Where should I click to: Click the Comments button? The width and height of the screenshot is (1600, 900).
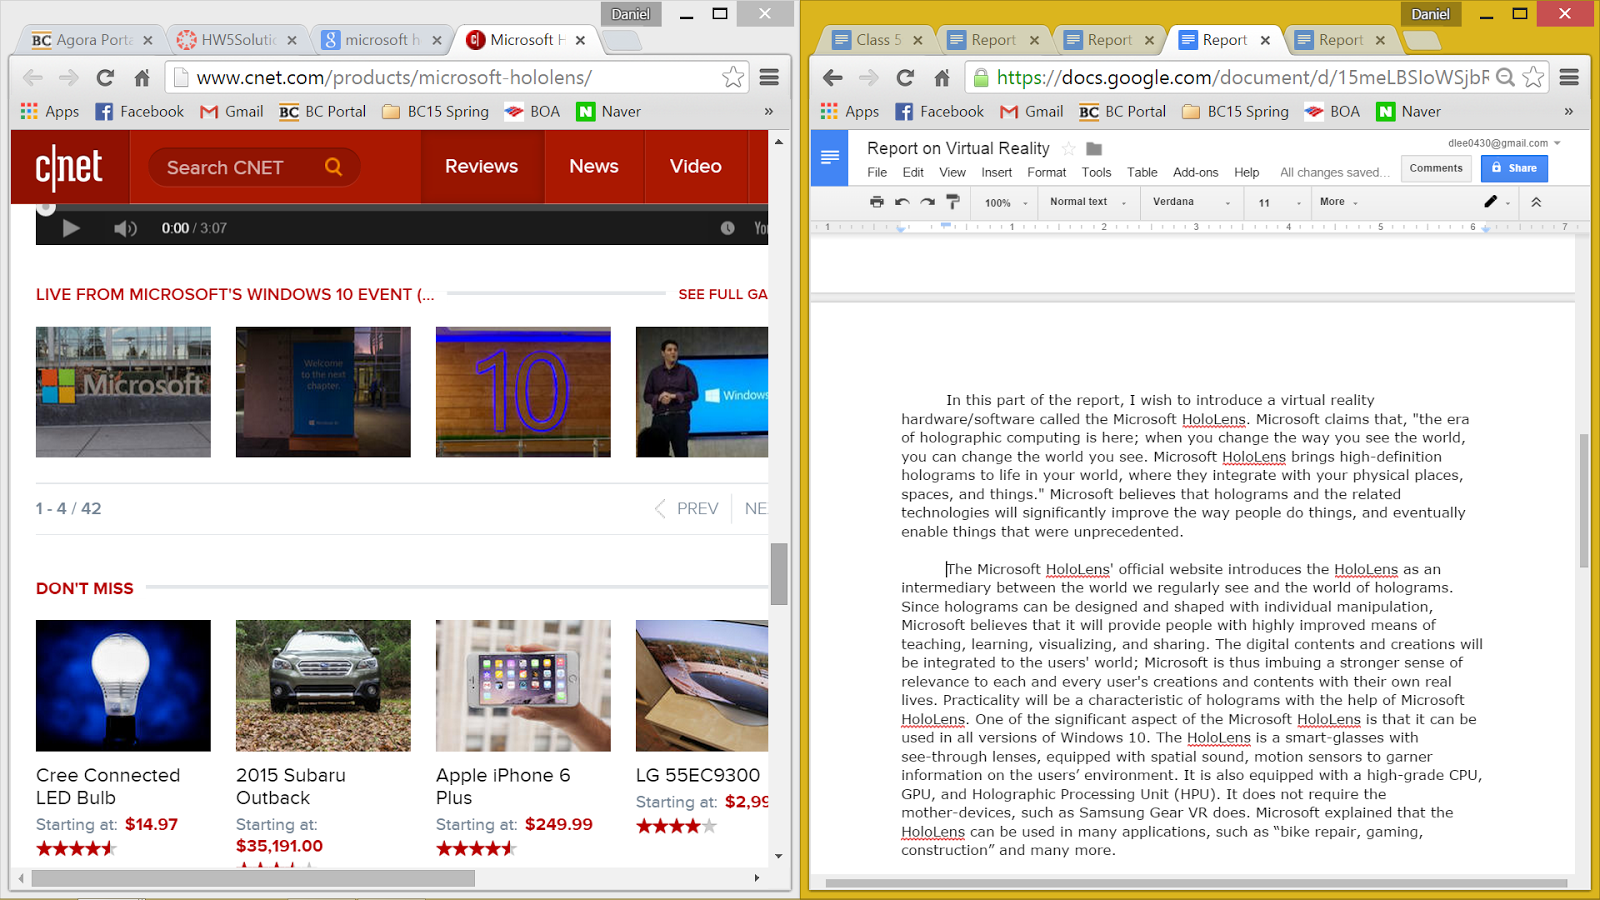click(1436, 168)
